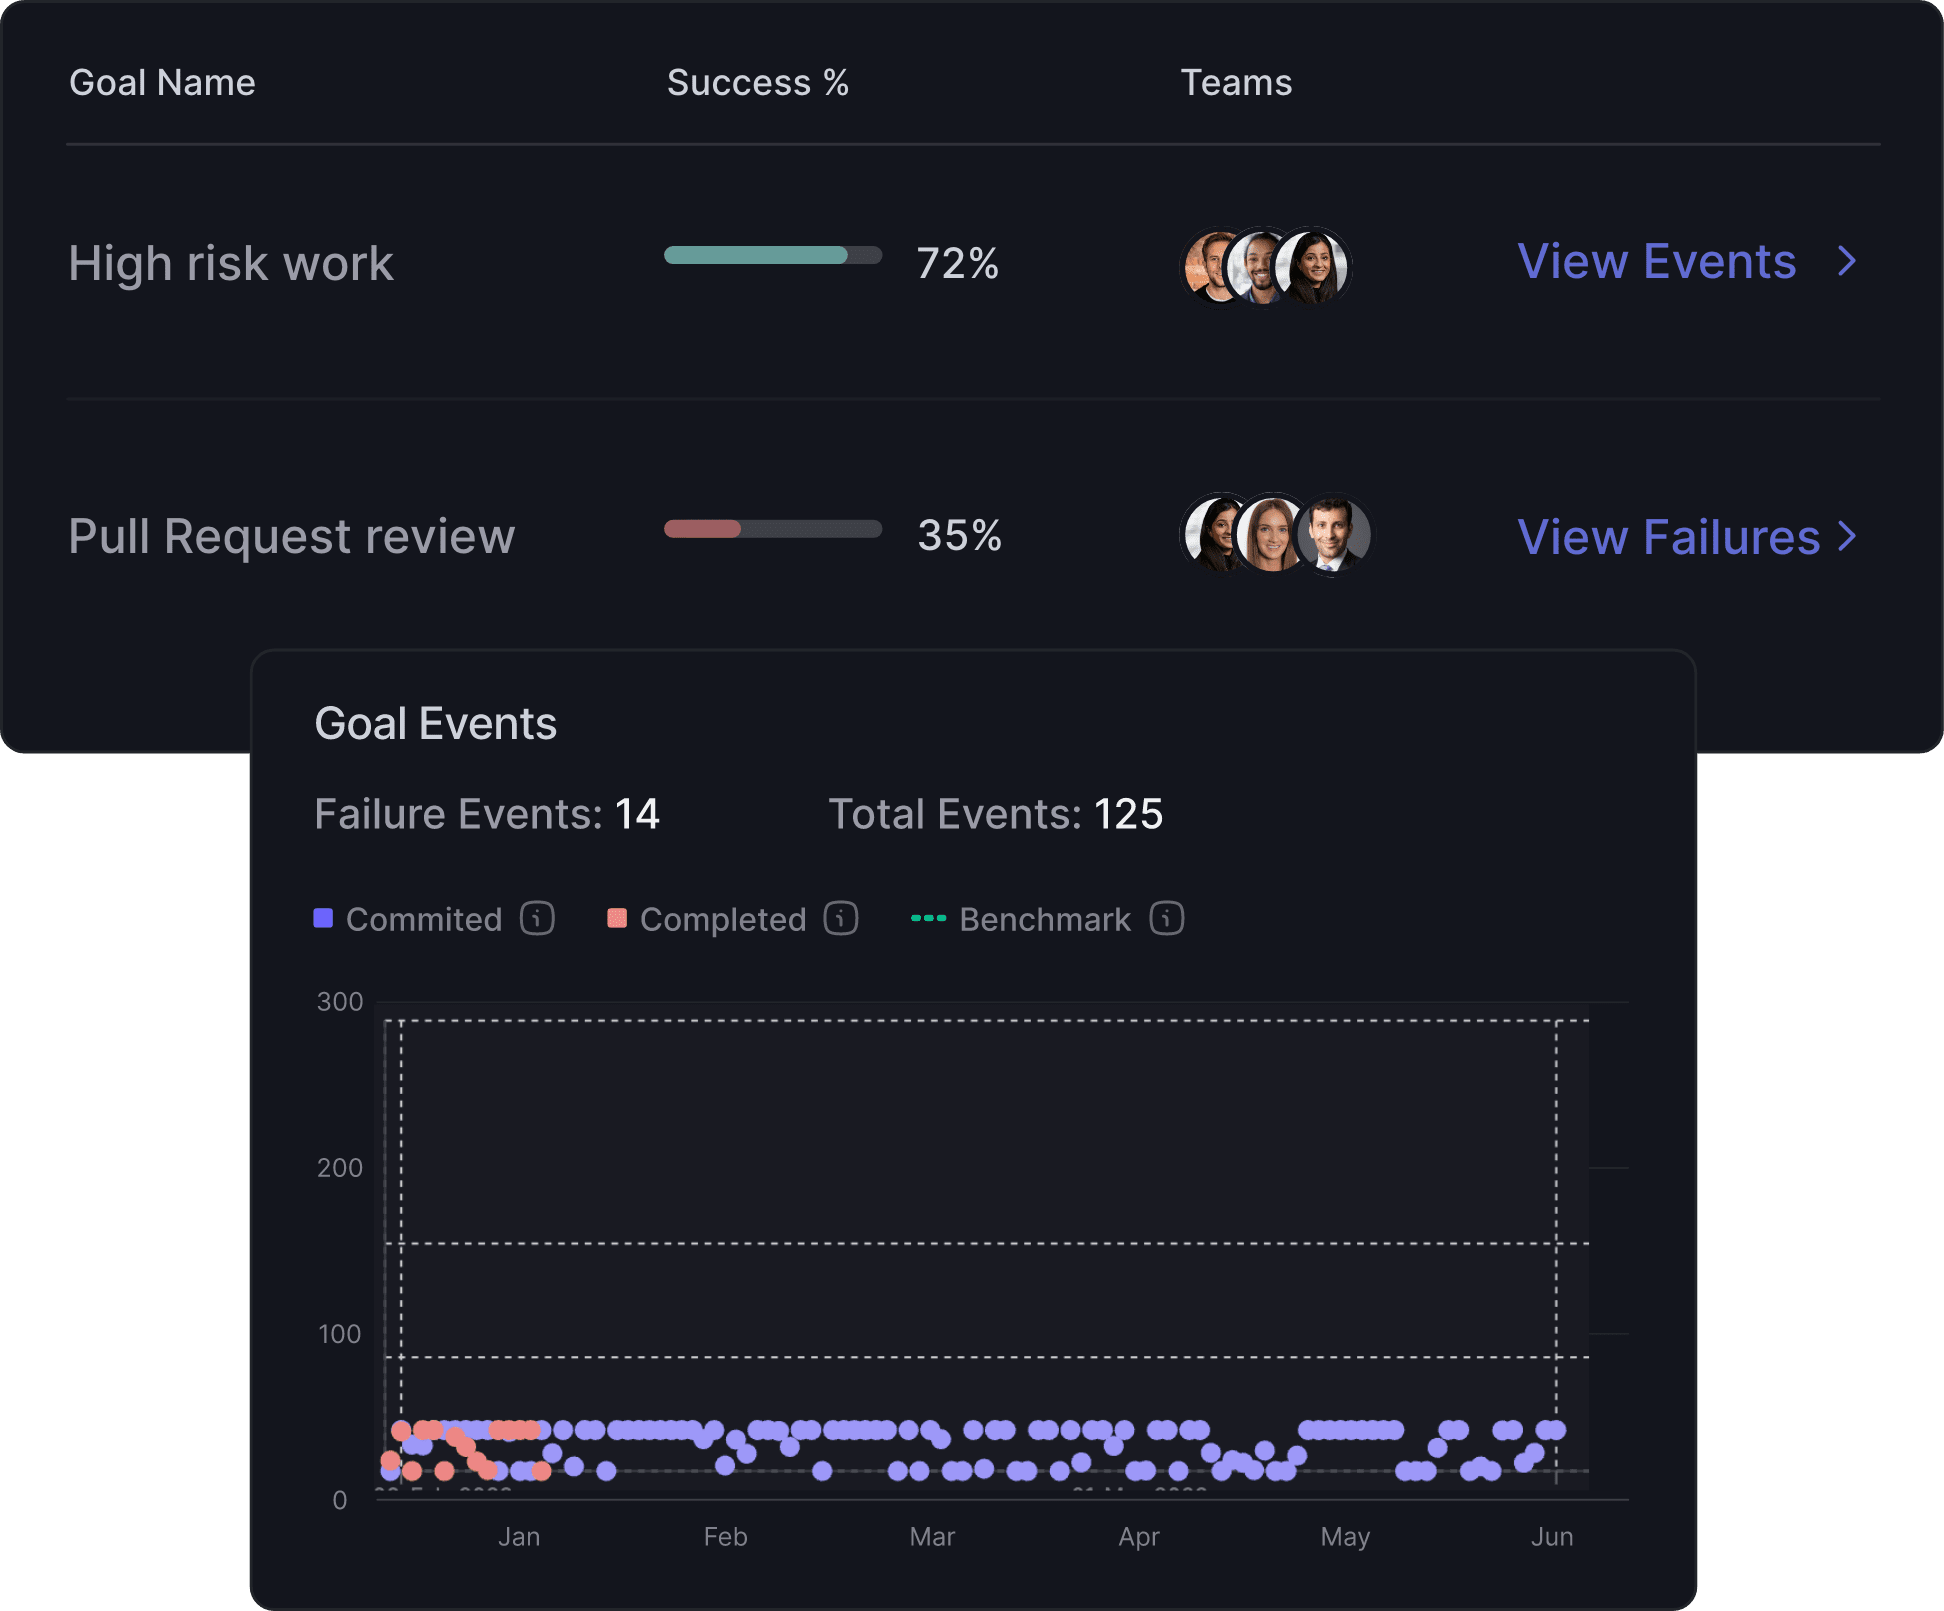
Task: Click the Pull Request review goal name
Action: pos(291,536)
